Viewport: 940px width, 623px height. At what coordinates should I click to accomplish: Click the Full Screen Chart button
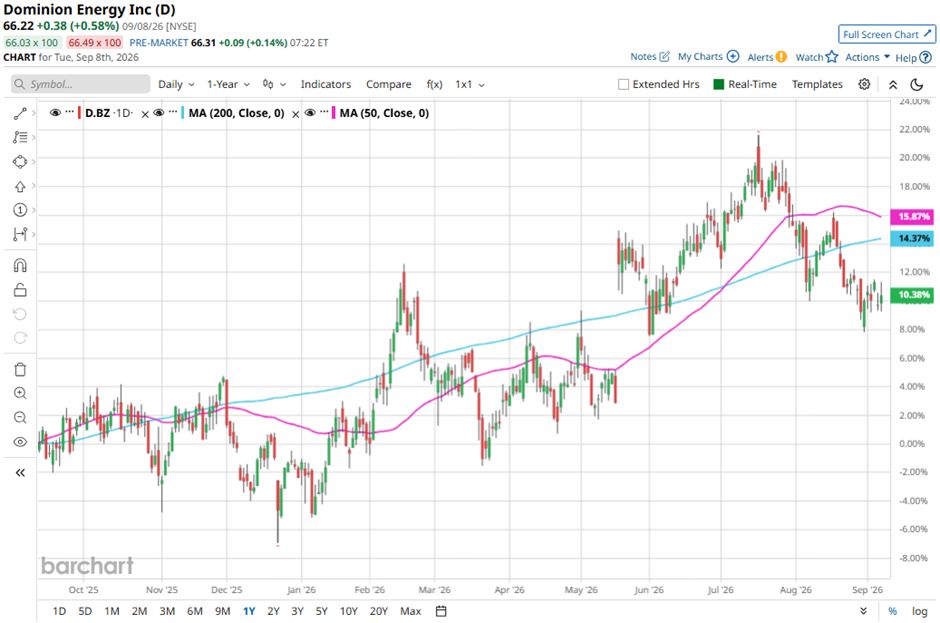click(887, 34)
